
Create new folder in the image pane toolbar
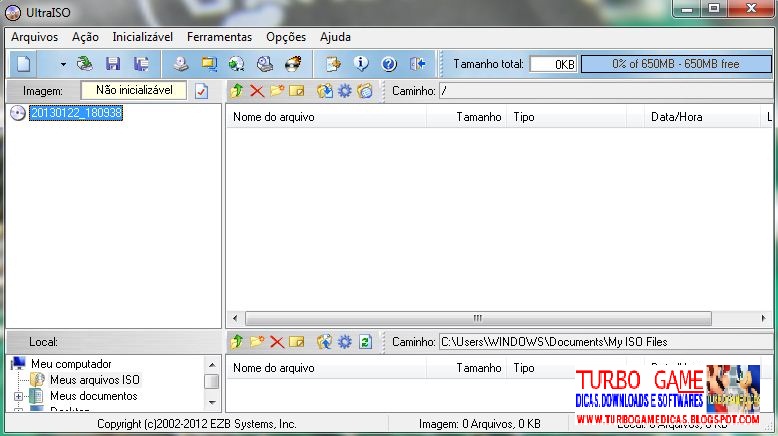pos(277,91)
